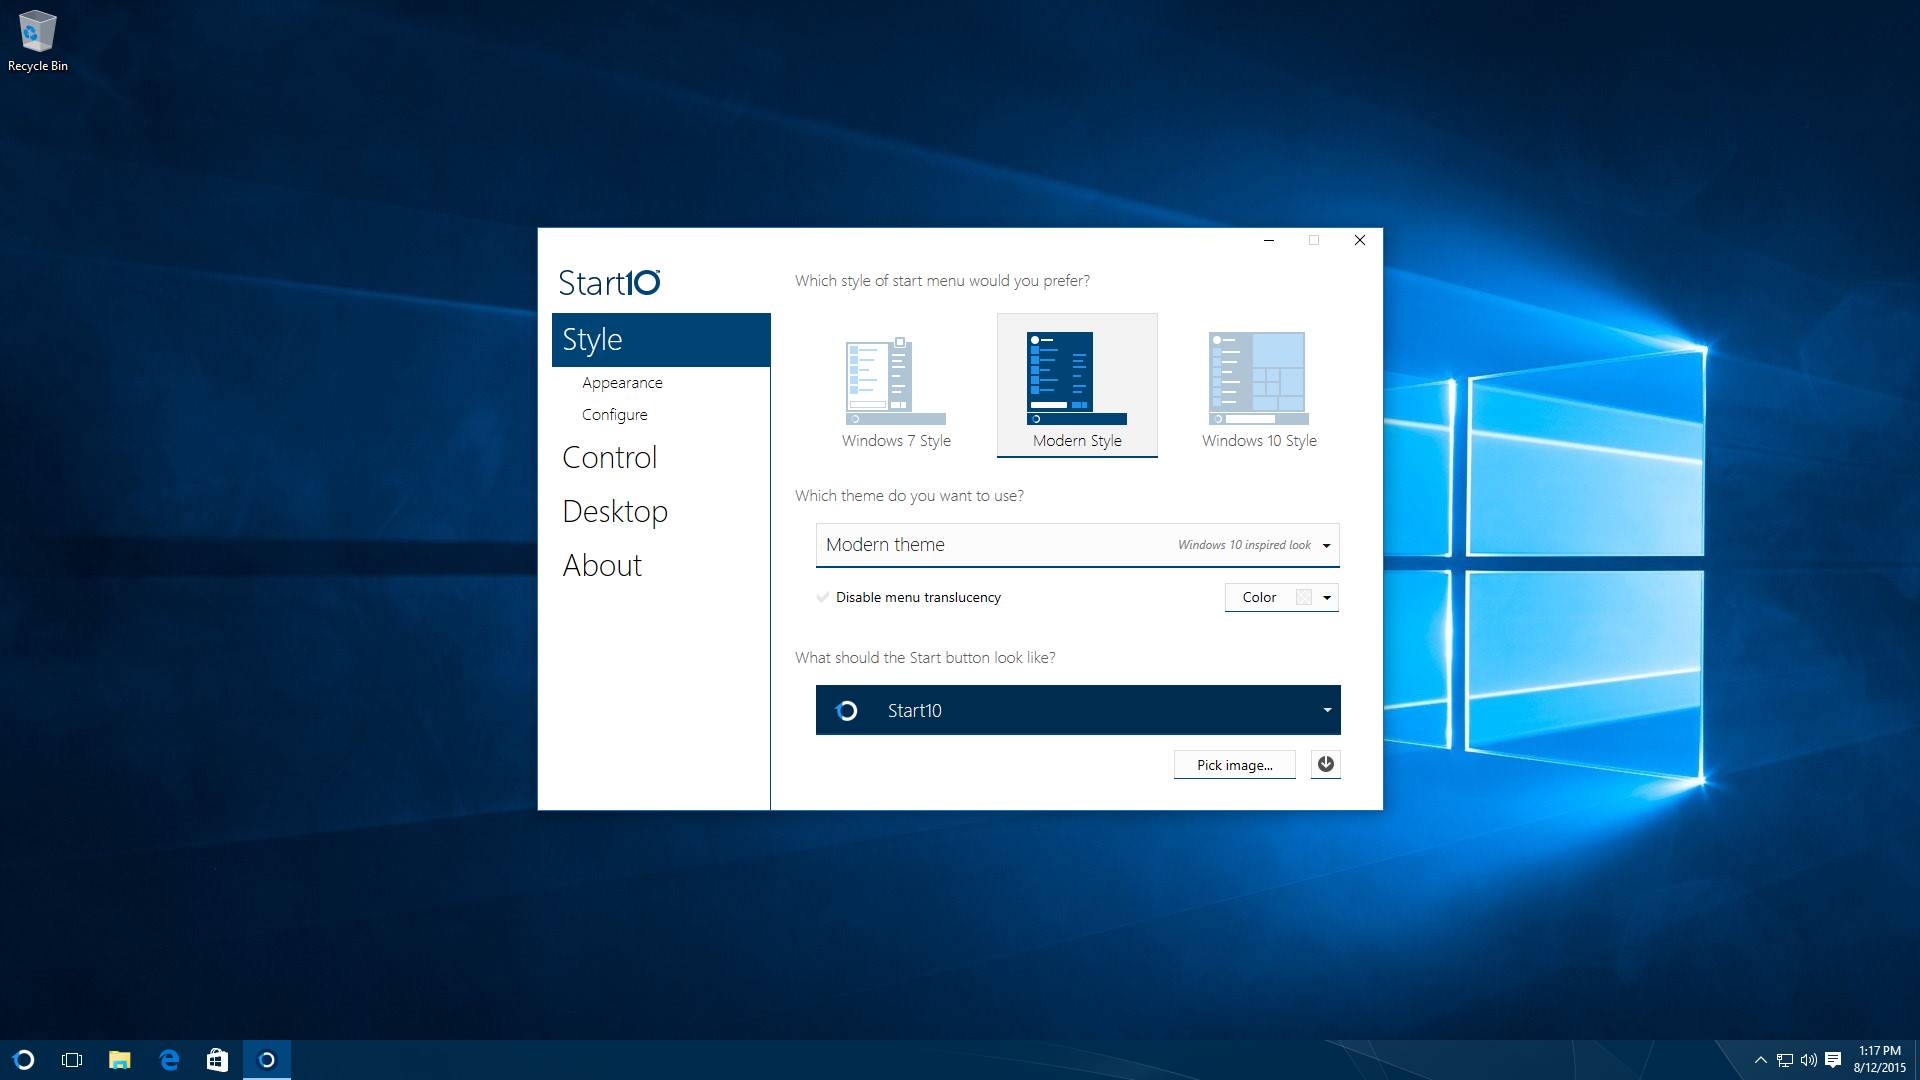This screenshot has height=1080, width=1920.
Task: Open the Control section in sidebar
Action: (x=609, y=457)
